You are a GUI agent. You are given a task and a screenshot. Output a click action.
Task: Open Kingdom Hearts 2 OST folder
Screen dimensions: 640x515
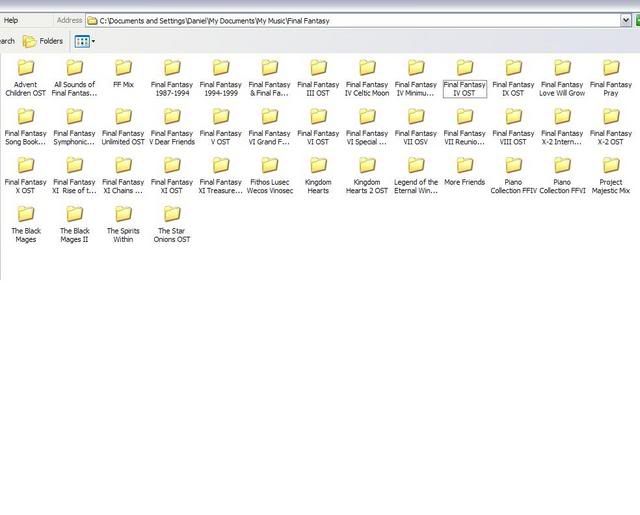(x=367, y=175)
